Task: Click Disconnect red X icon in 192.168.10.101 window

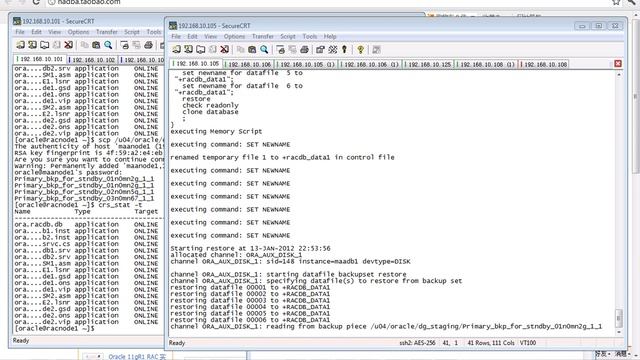Action: pos(68,44)
